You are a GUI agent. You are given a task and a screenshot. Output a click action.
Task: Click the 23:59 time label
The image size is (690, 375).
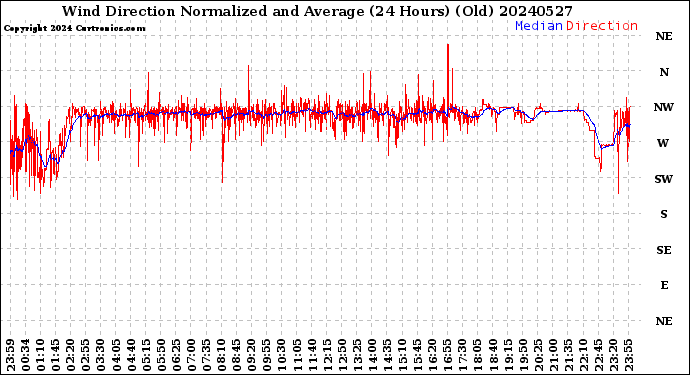[11, 355]
